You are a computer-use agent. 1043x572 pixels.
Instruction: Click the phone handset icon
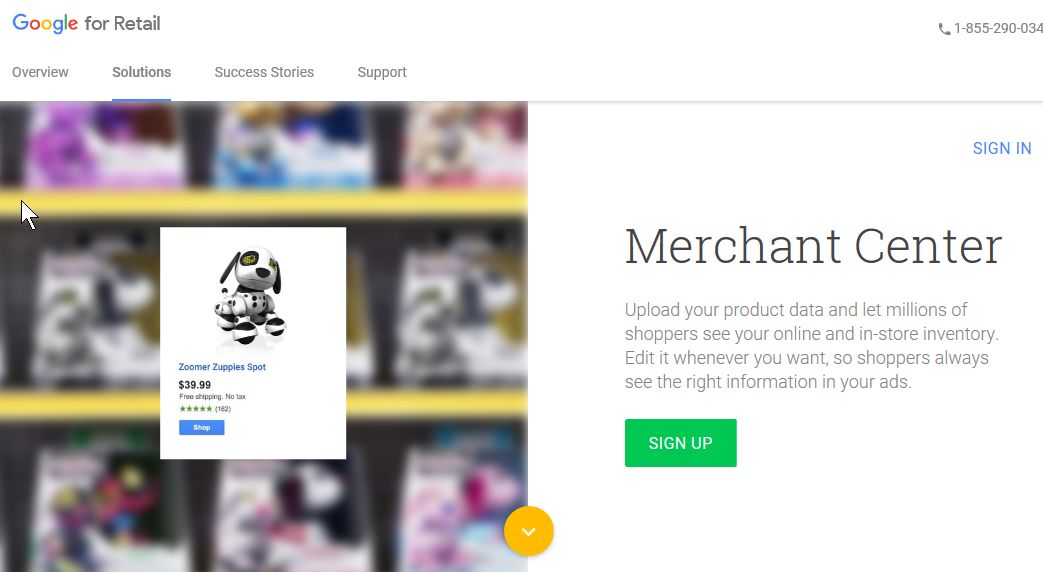(944, 29)
